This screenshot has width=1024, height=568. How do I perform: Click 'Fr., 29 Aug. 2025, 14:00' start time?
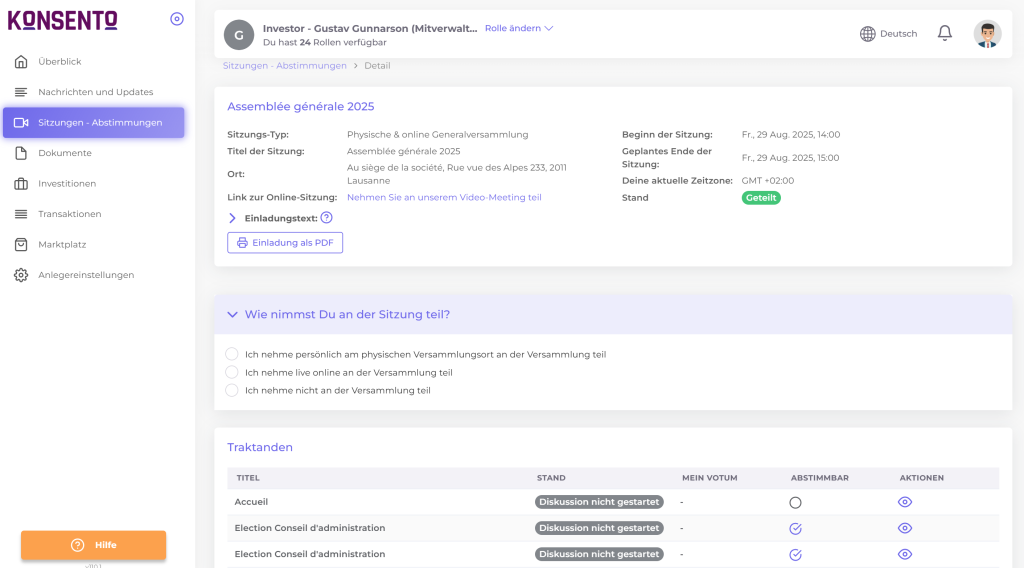click(x=791, y=134)
